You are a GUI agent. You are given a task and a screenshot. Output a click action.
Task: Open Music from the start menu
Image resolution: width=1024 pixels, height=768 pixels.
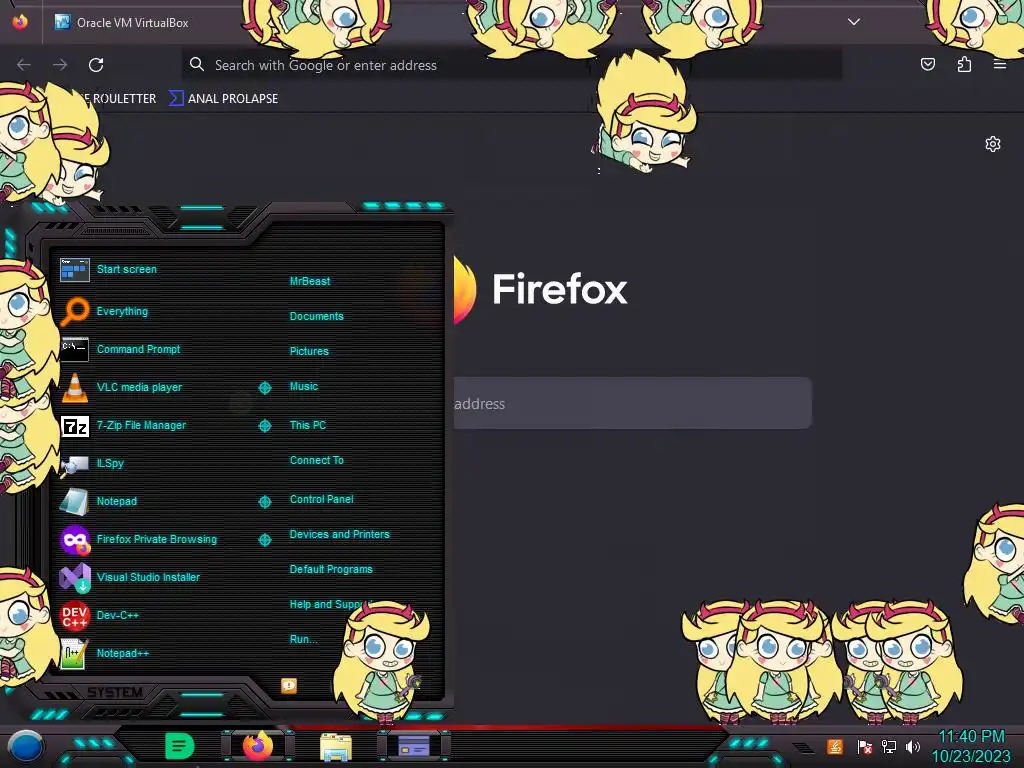[x=304, y=387]
